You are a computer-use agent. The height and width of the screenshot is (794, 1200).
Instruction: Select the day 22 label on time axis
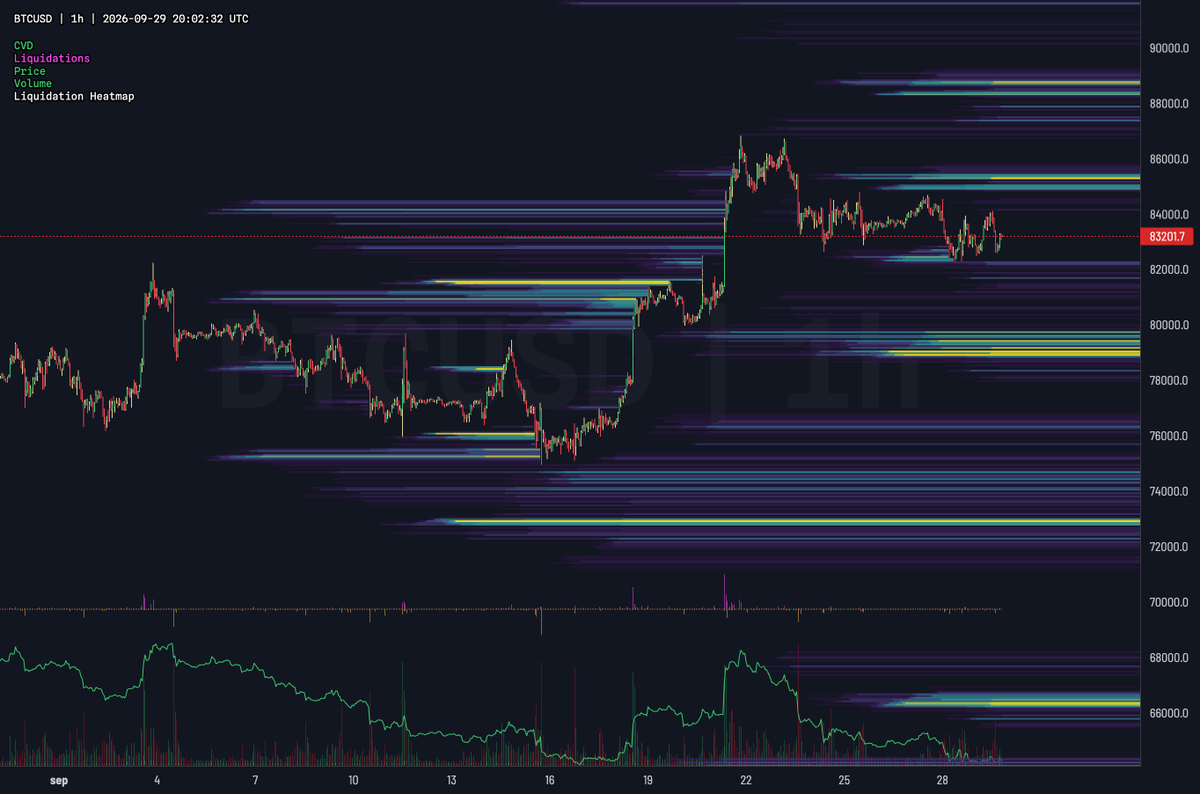point(746,779)
